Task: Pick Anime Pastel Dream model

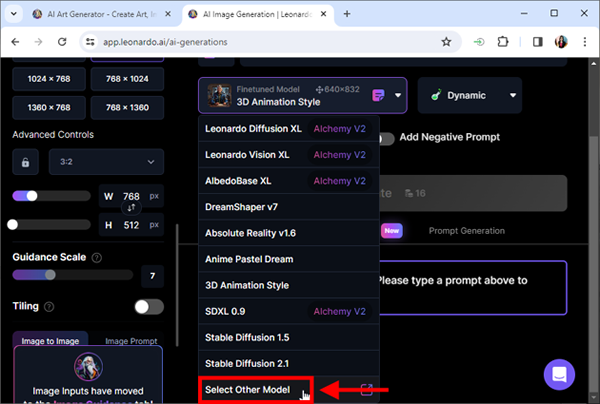Action: [x=289, y=259]
